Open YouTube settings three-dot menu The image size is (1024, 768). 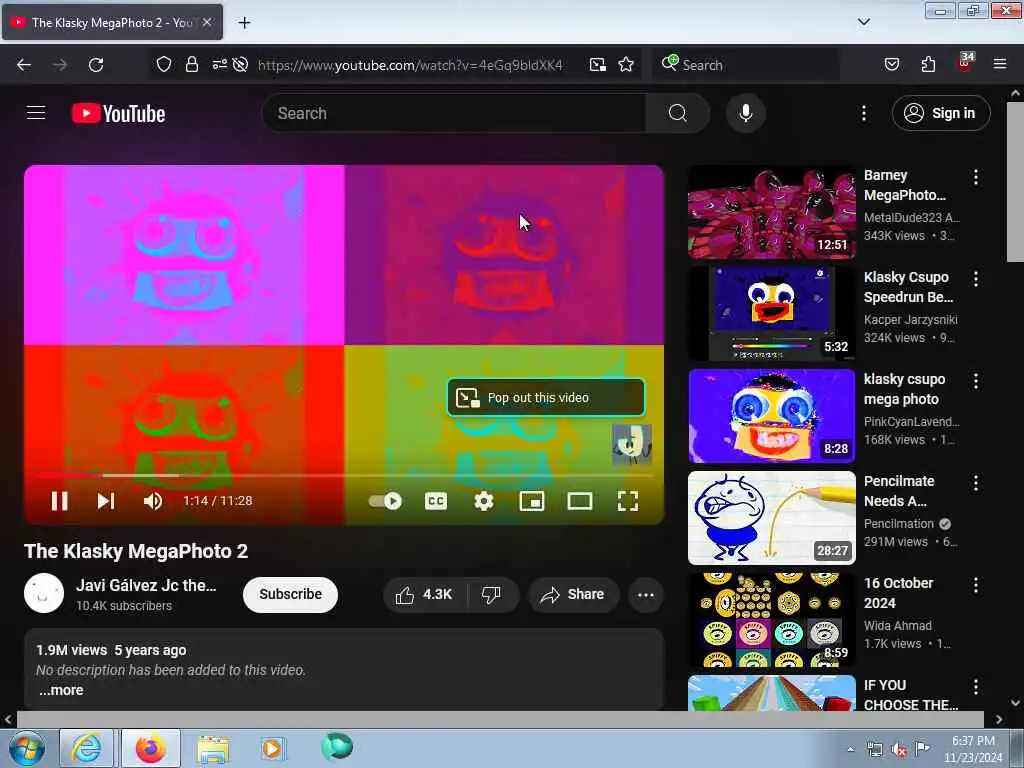[x=863, y=113]
